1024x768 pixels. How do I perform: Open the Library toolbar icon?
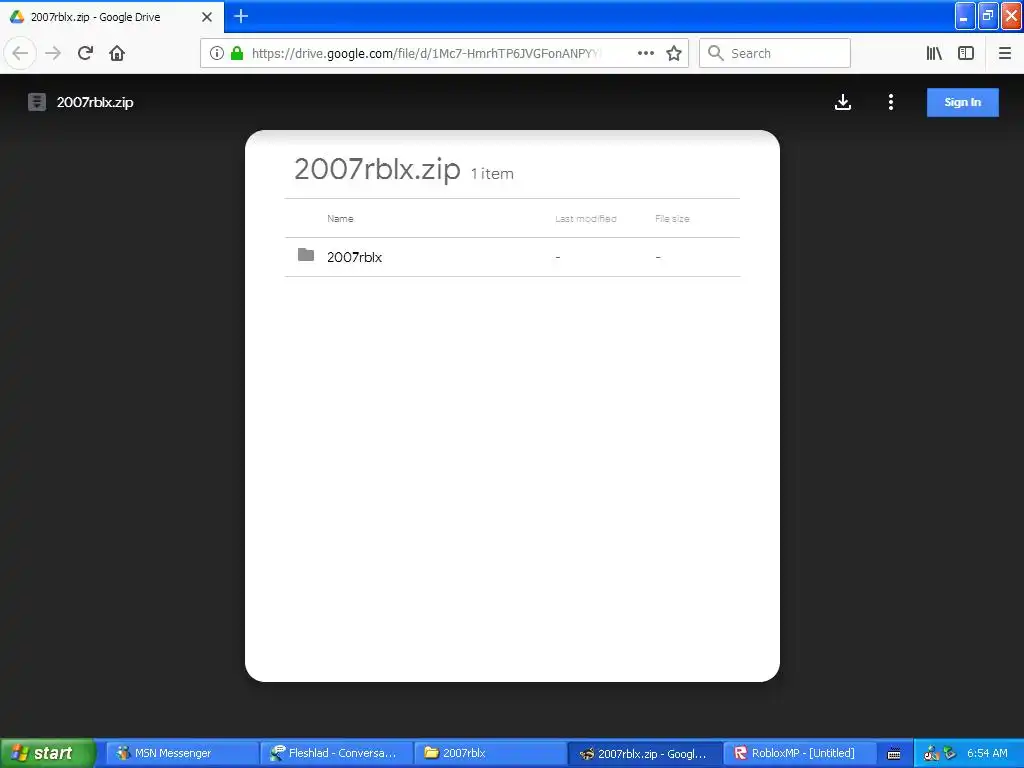pyautogui.click(x=934, y=53)
